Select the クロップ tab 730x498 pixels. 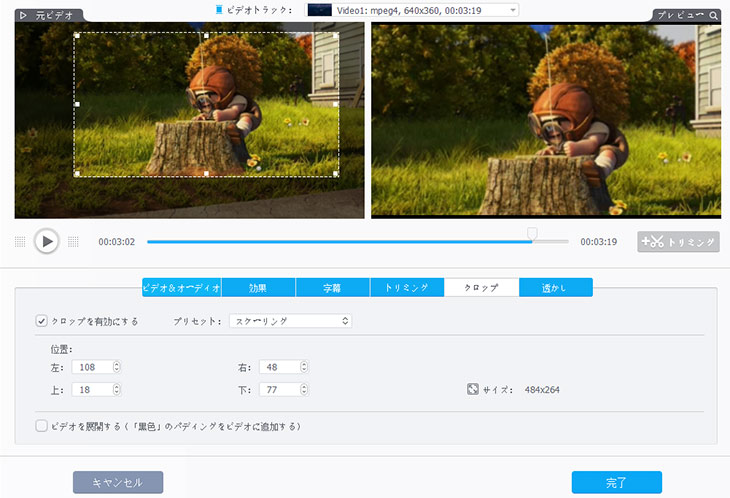coord(481,288)
